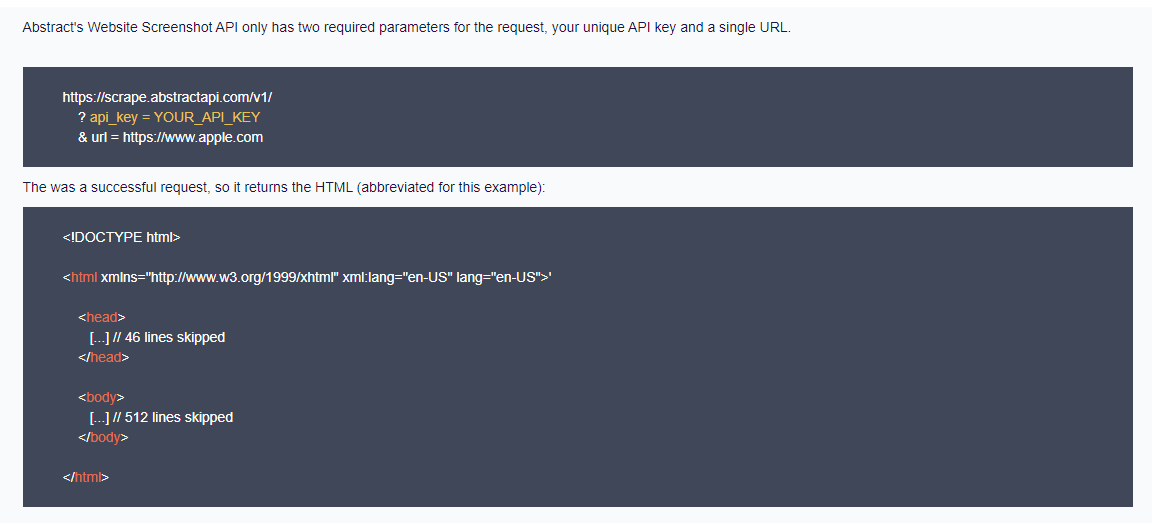Select the <!DOCTYPE html> line

click(121, 237)
